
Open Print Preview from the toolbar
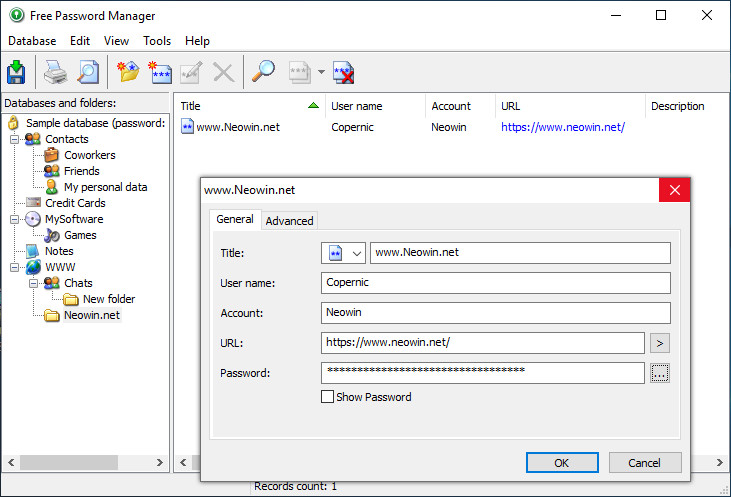88,72
